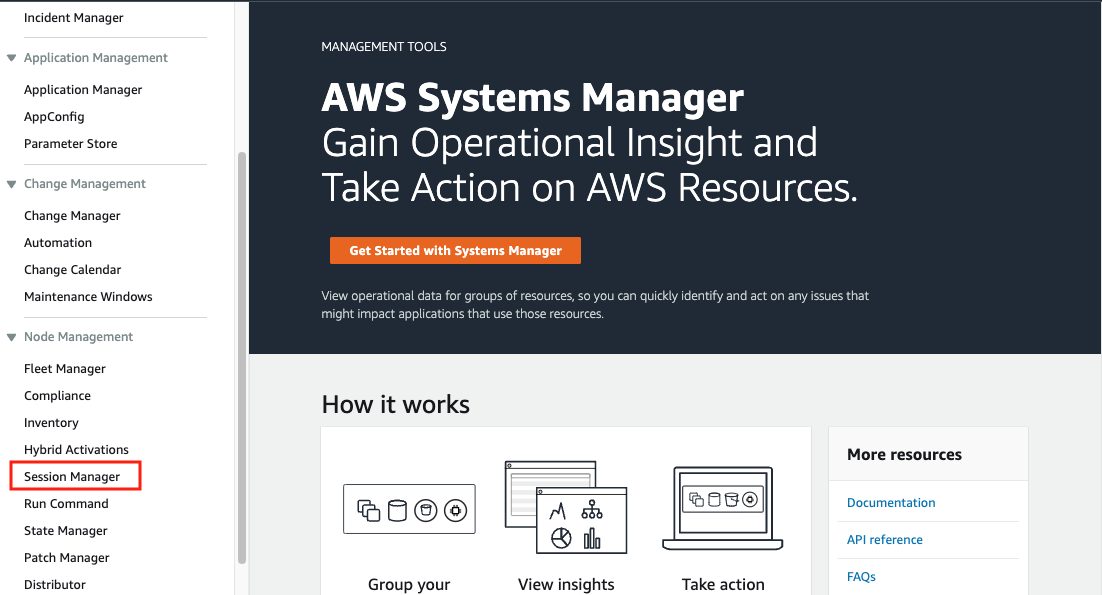Open AppConfig from navigation
1102x595 pixels.
point(54,117)
